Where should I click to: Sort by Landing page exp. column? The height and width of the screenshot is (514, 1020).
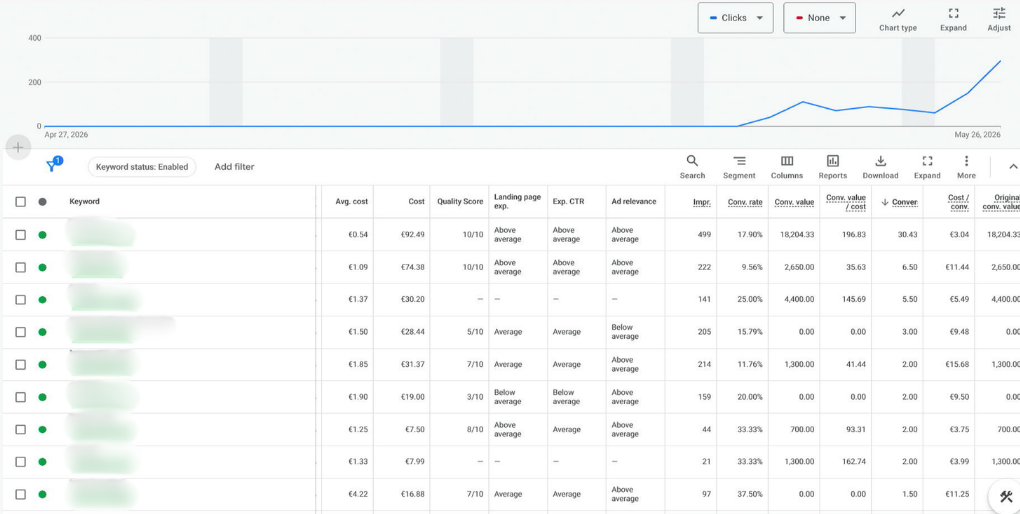point(517,201)
